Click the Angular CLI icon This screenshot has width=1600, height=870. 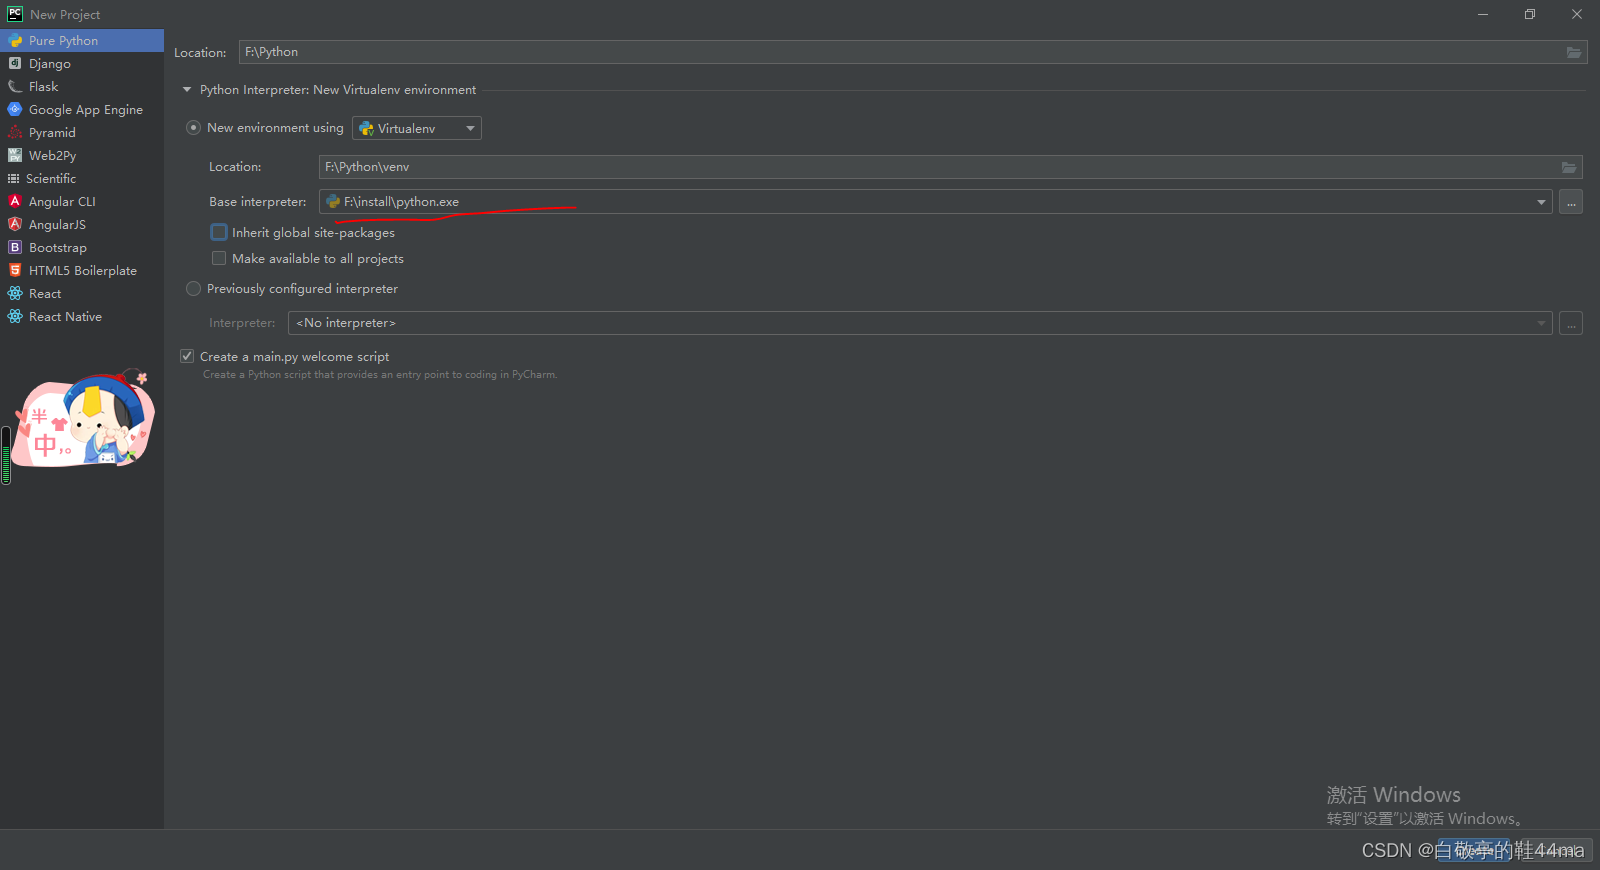tap(15, 202)
